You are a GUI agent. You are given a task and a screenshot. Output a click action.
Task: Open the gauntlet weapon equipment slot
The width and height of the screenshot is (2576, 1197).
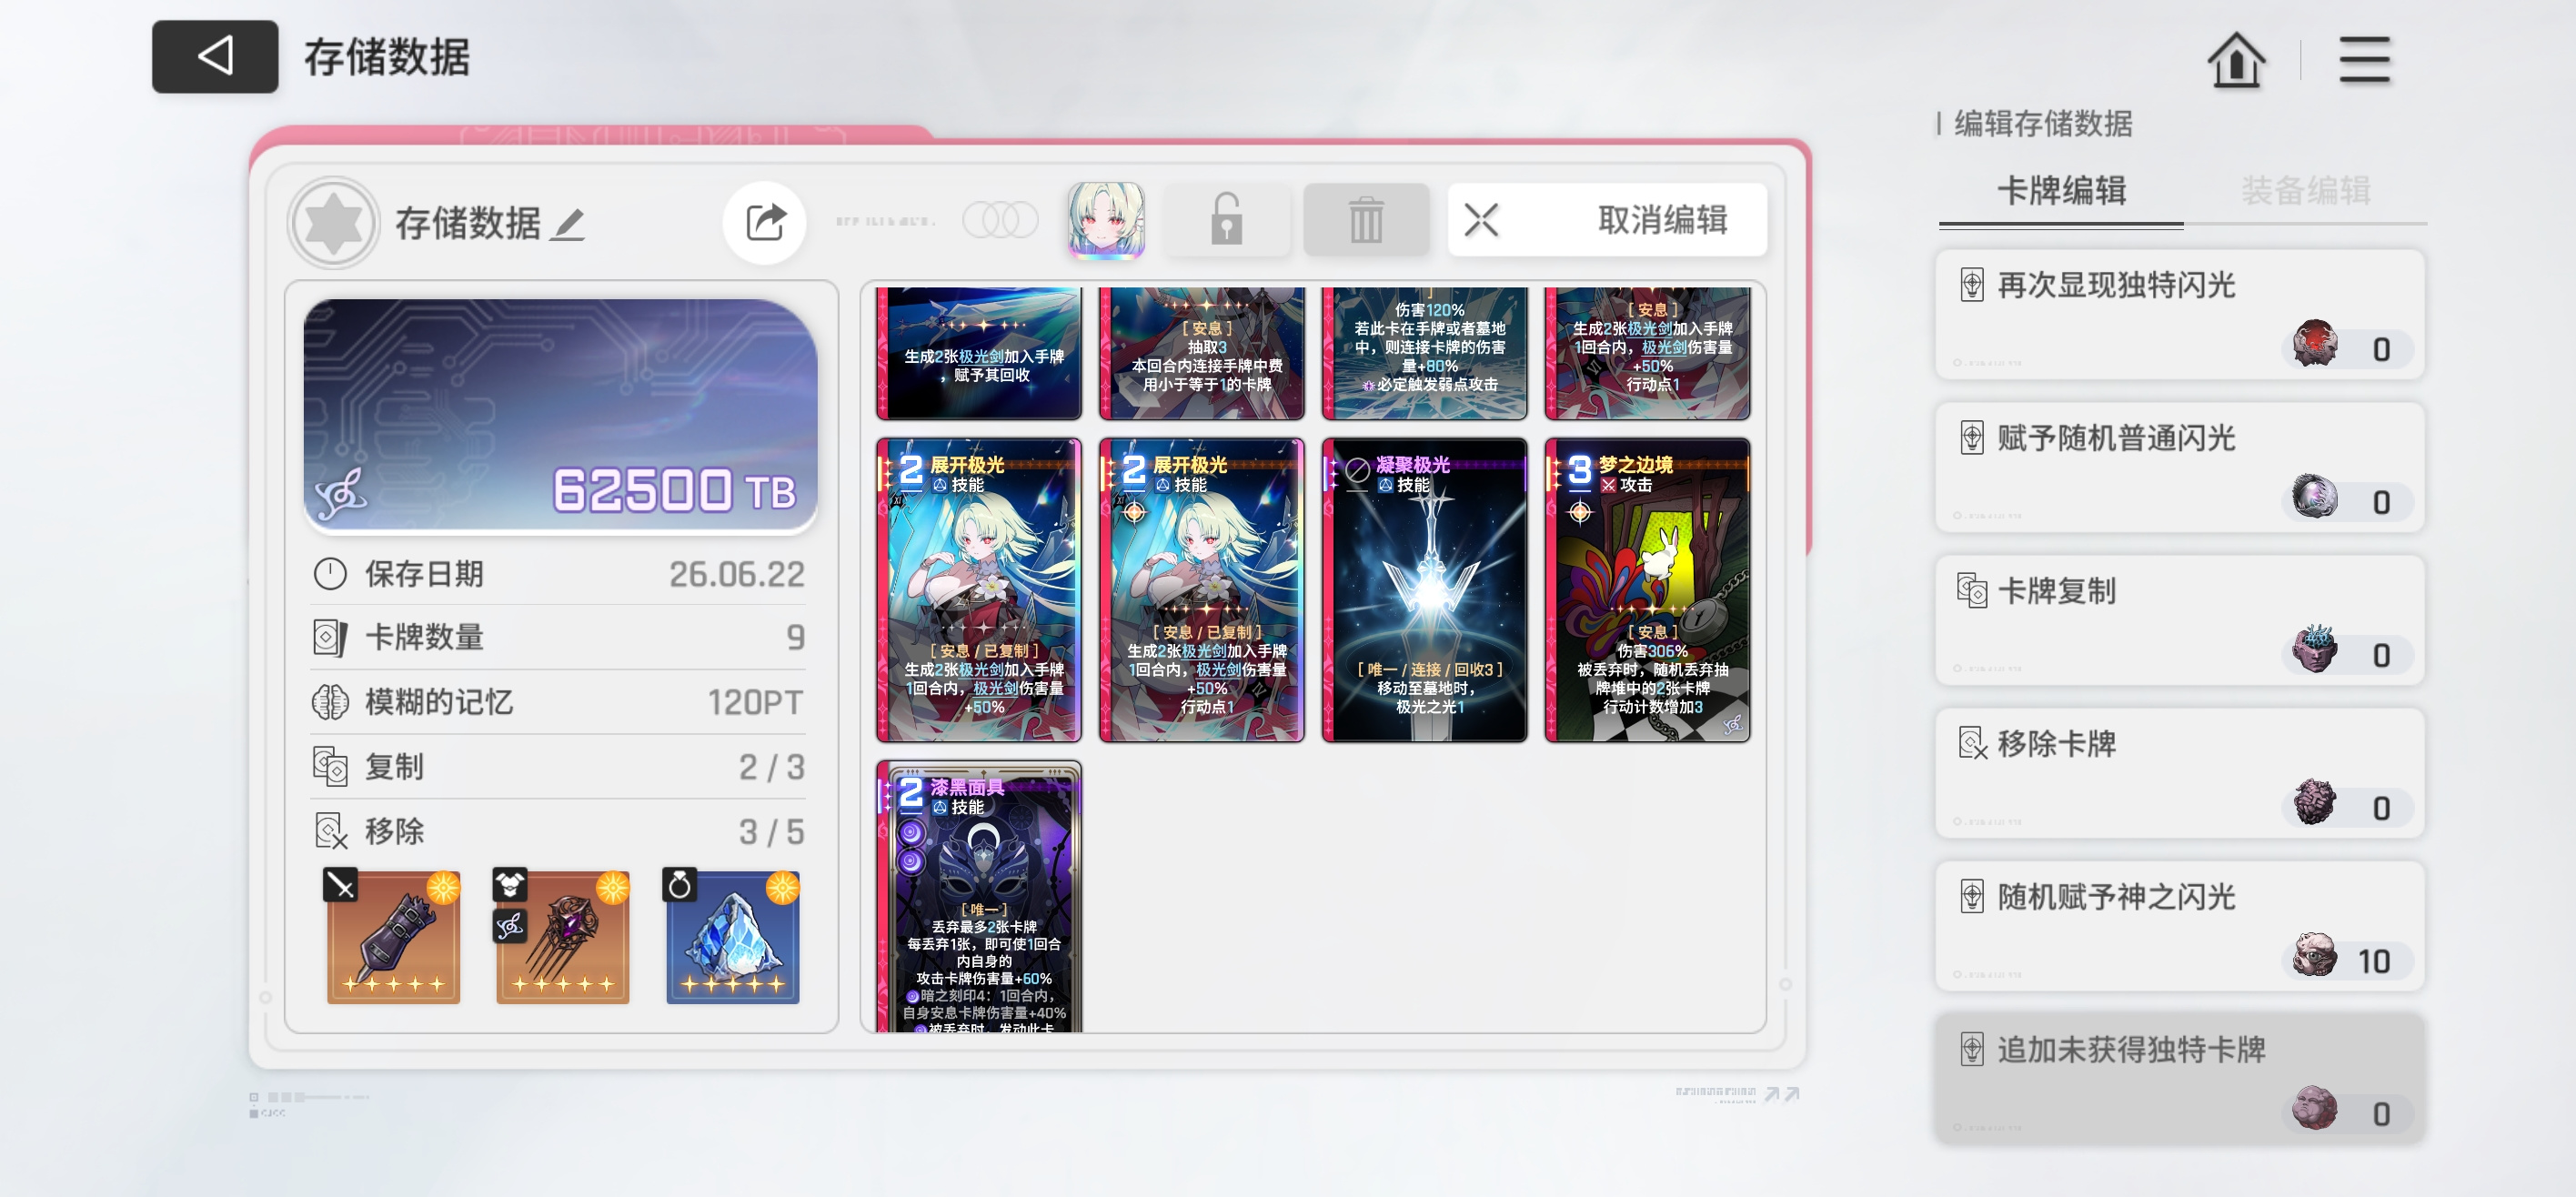pos(393,938)
